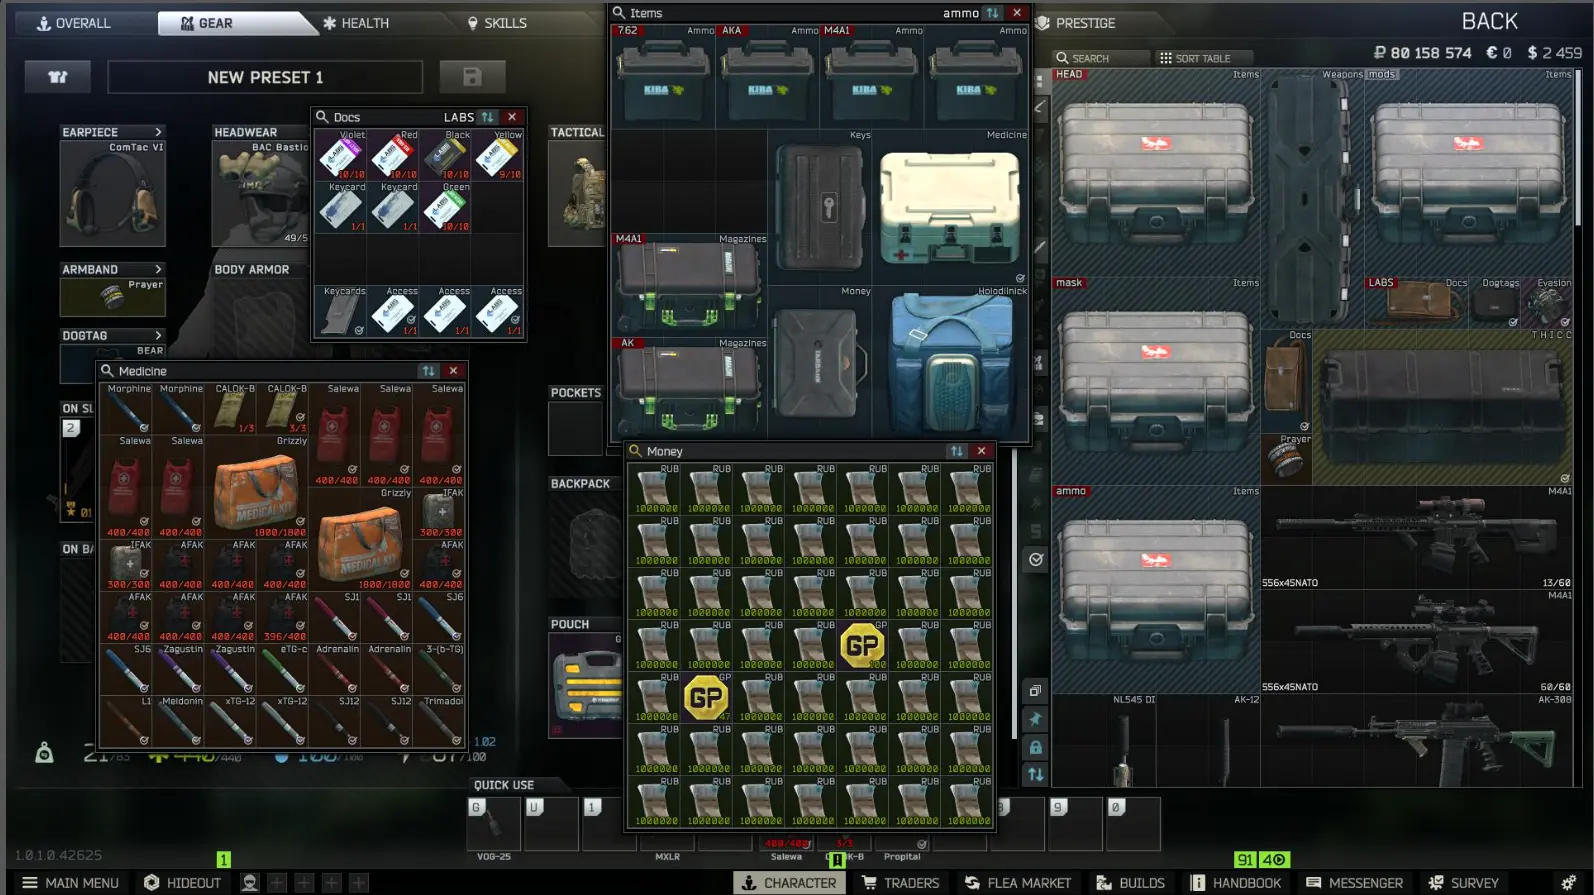Screen dimensions: 1594x895
Task: Switch to the SKILLS tab
Action: click(497, 23)
